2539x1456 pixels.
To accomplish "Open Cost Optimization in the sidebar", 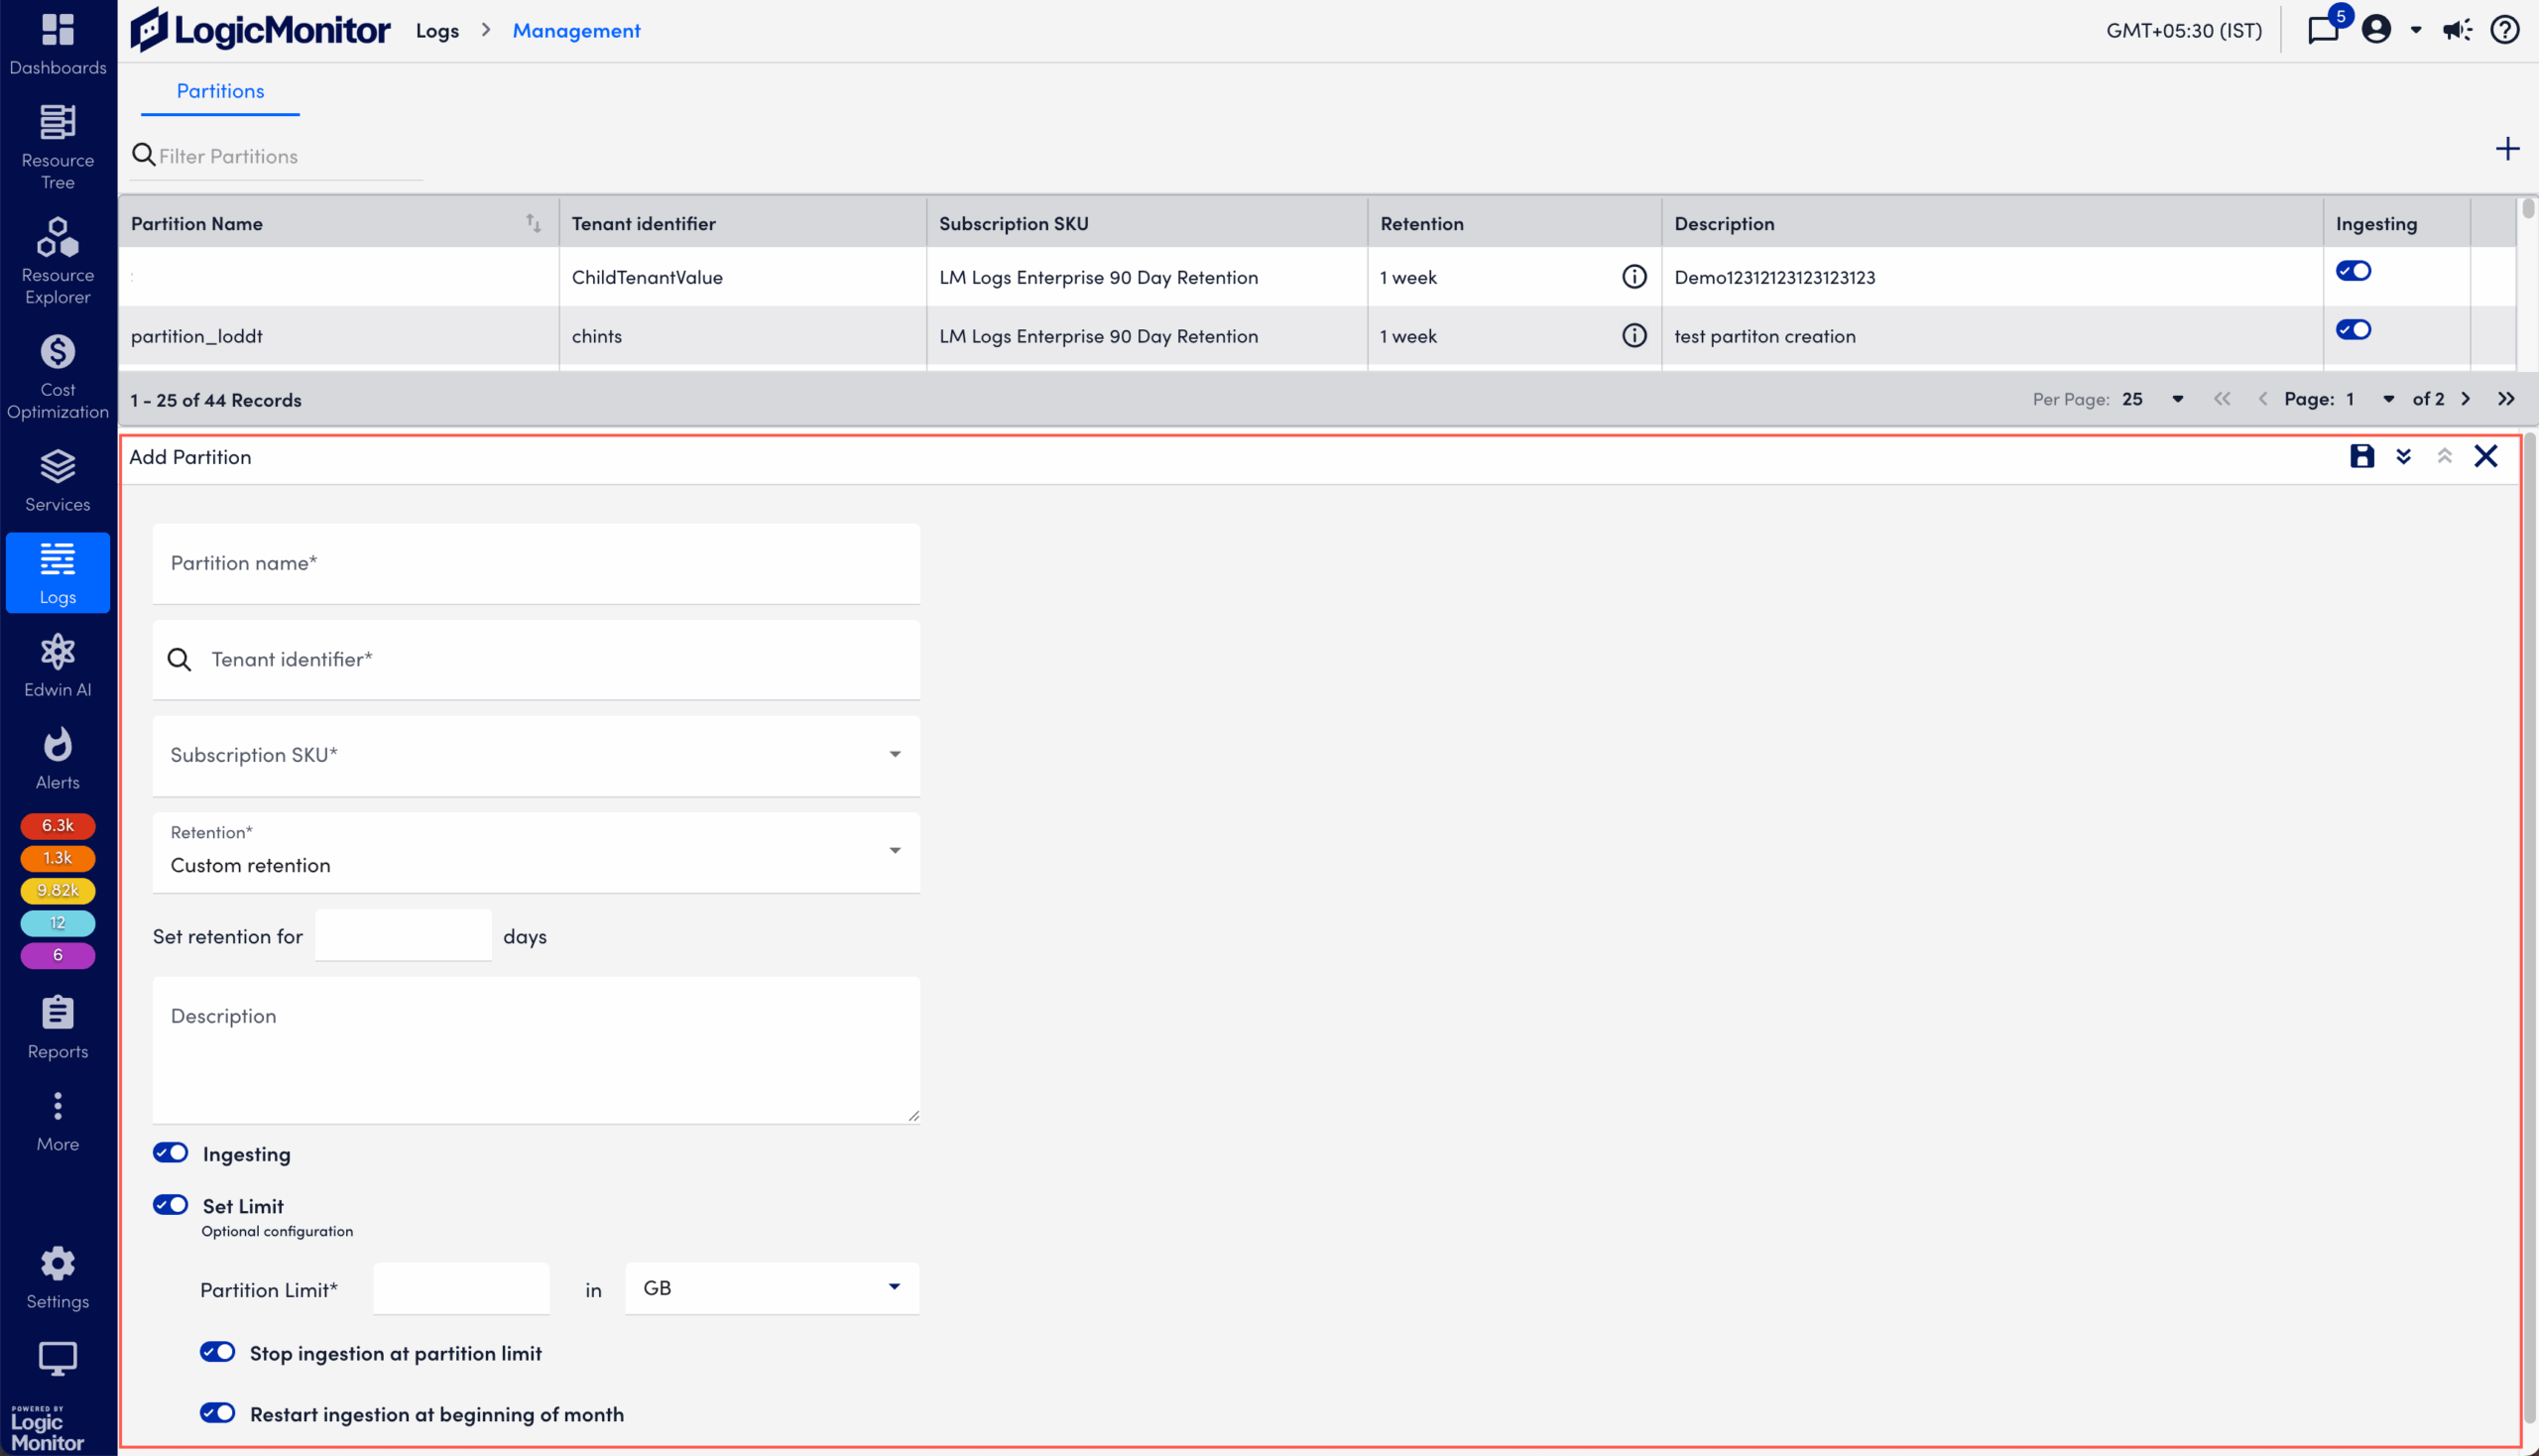I will click(x=57, y=374).
